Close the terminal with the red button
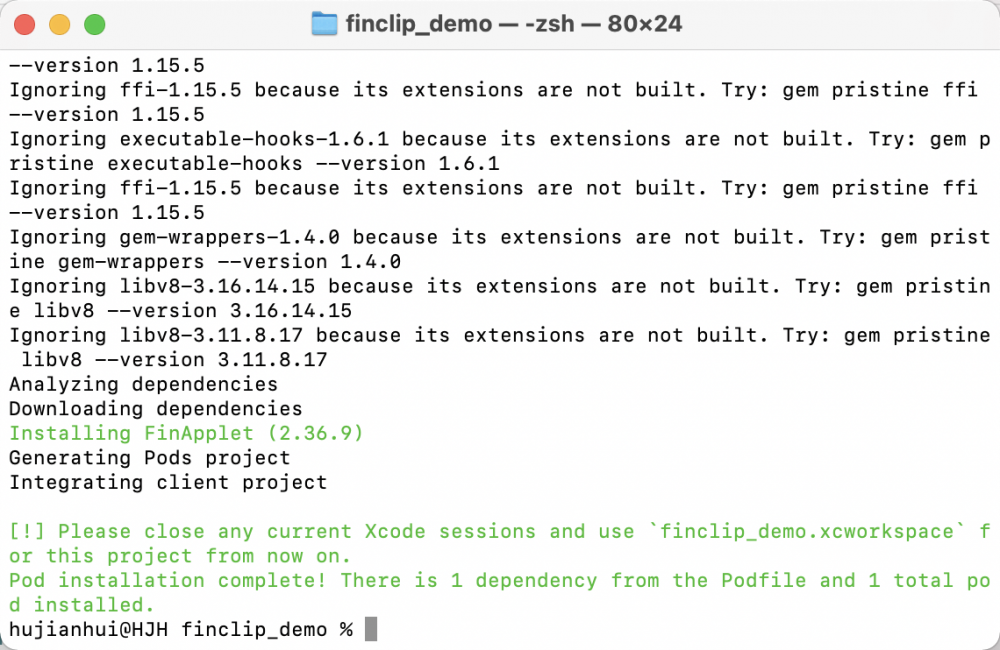 pos(24,25)
